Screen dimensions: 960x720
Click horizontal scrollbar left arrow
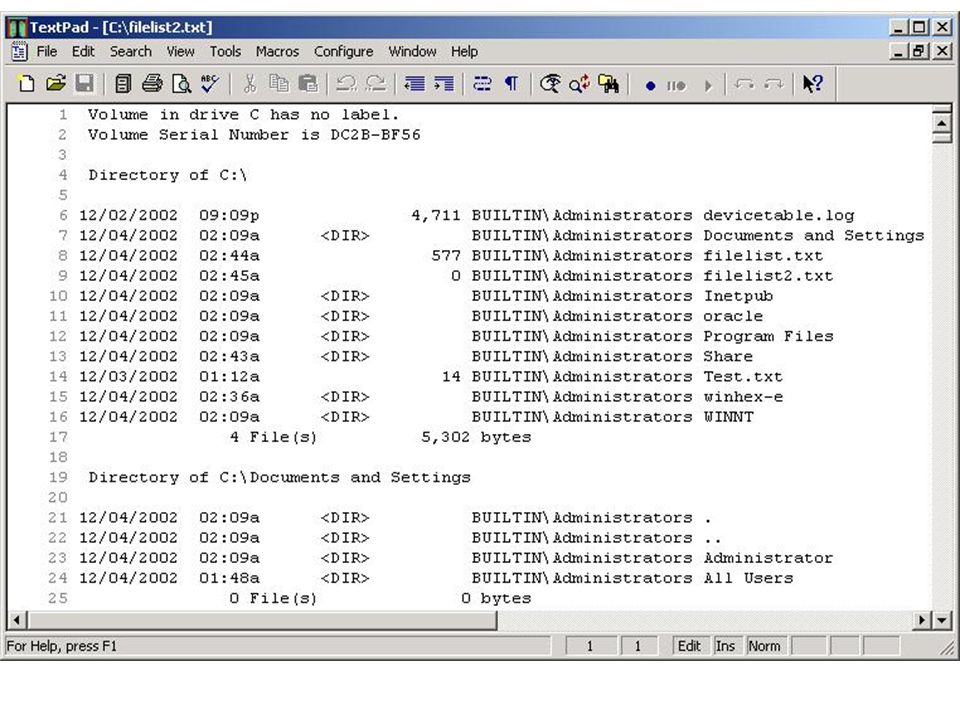tap(17, 620)
